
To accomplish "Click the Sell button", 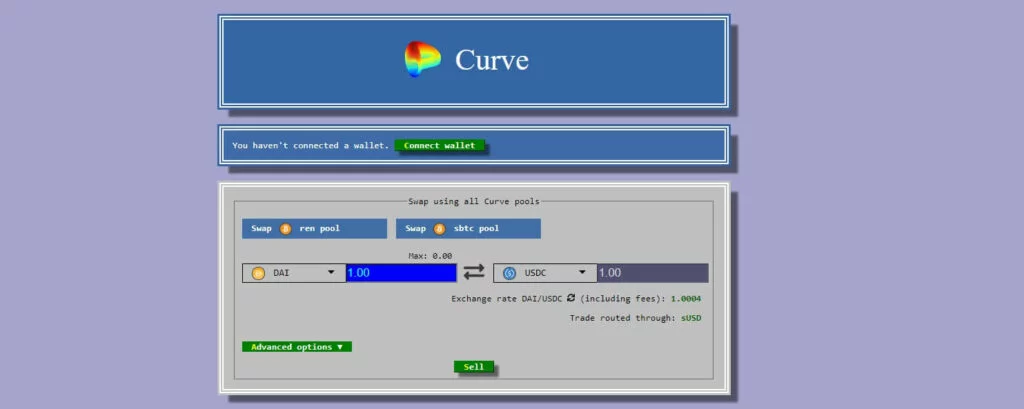I will [x=473, y=367].
